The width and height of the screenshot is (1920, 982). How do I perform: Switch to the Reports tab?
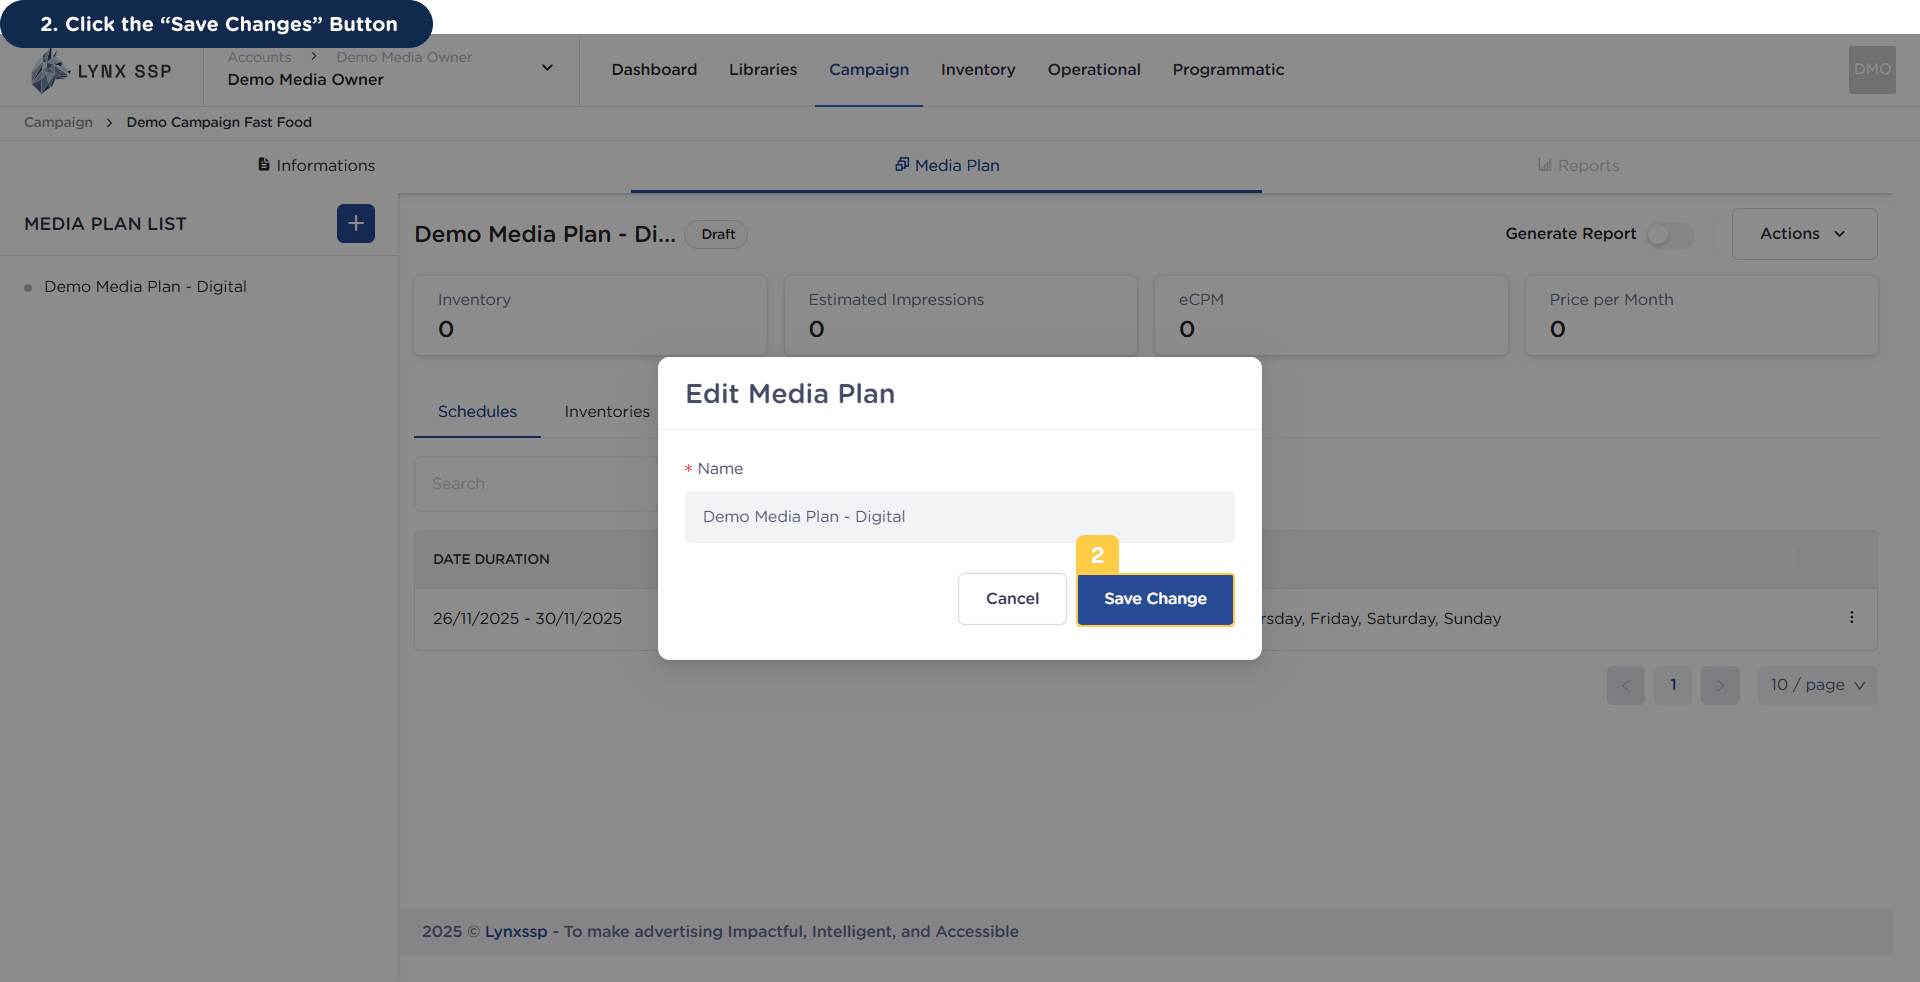pyautogui.click(x=1577, y=166)
